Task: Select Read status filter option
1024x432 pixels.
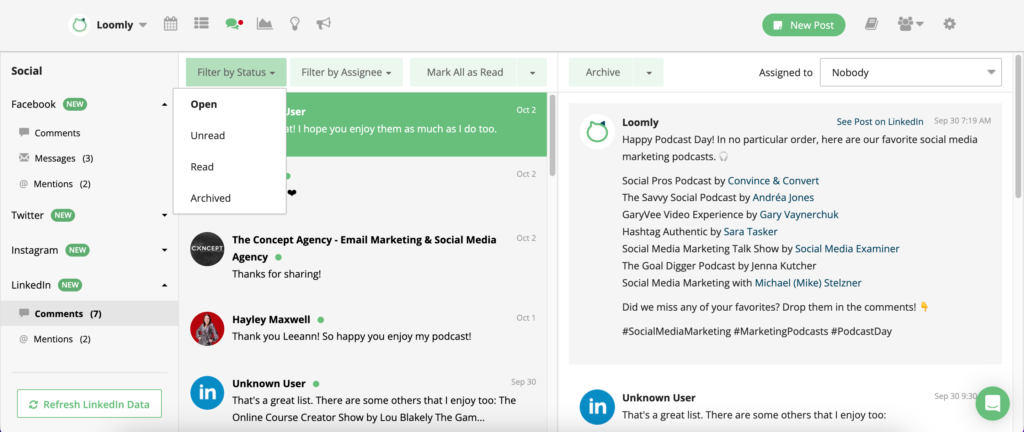Action: 229,167
